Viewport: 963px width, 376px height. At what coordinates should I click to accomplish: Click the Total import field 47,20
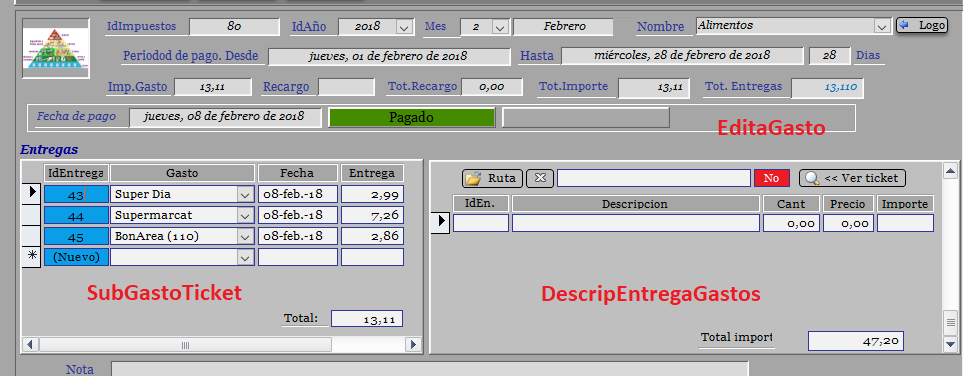[856, 341]
